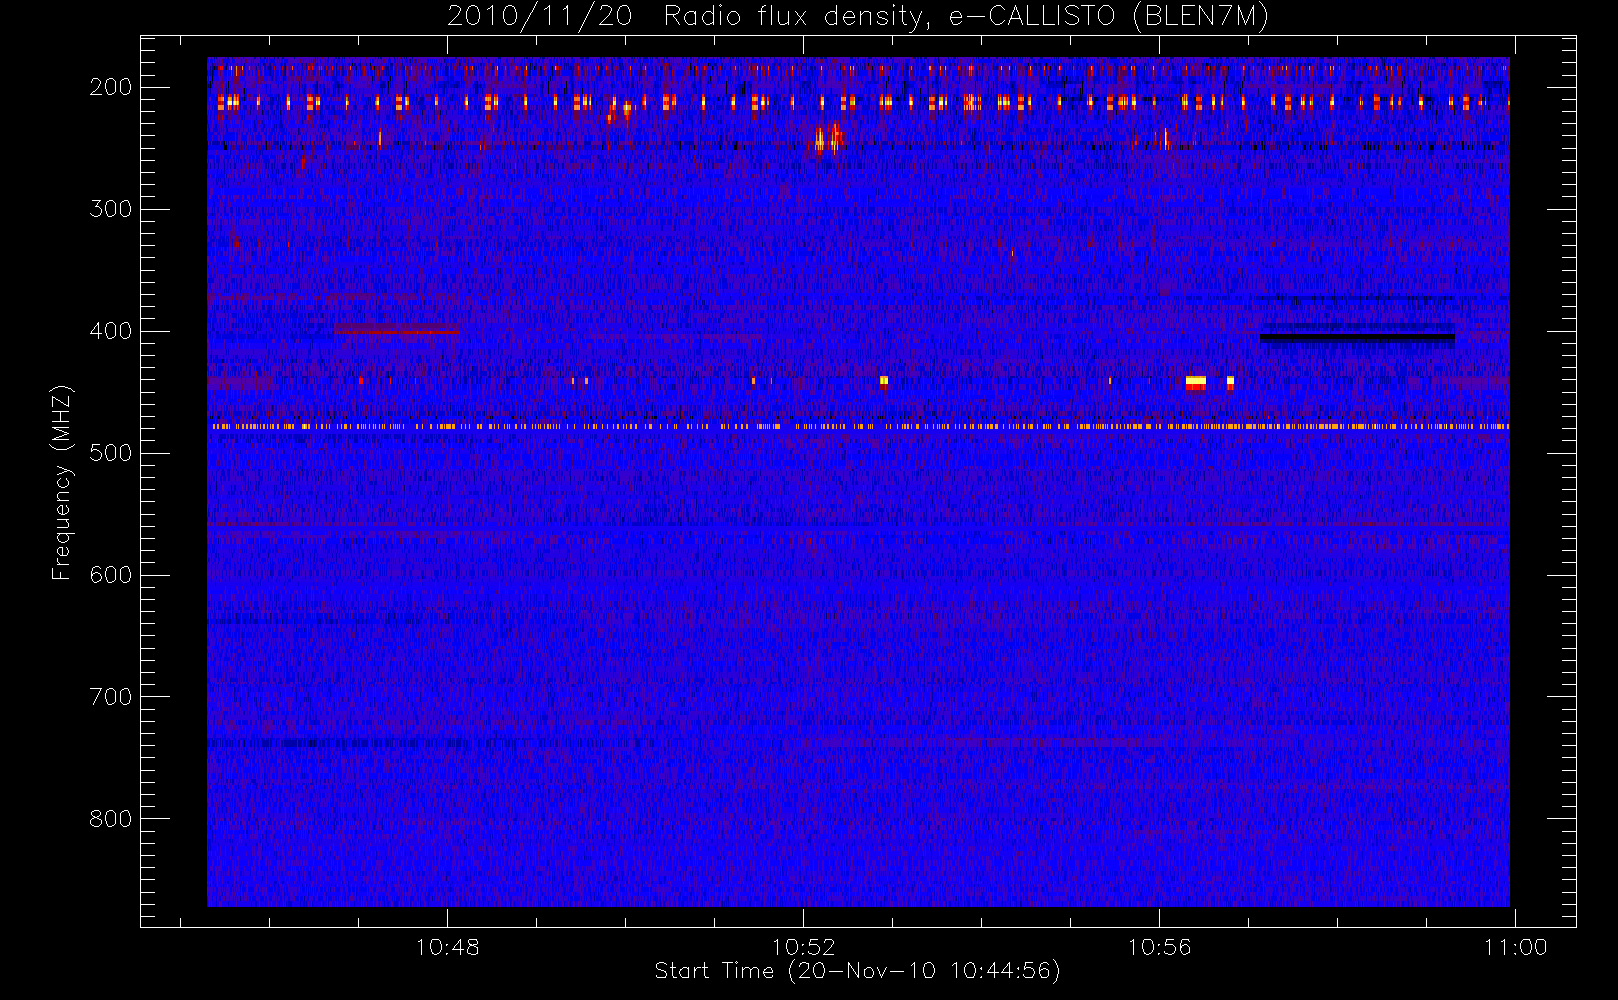
Task: Click the continuous yellow emission line near 480 MHz
Action: click(x=858, y=426)
